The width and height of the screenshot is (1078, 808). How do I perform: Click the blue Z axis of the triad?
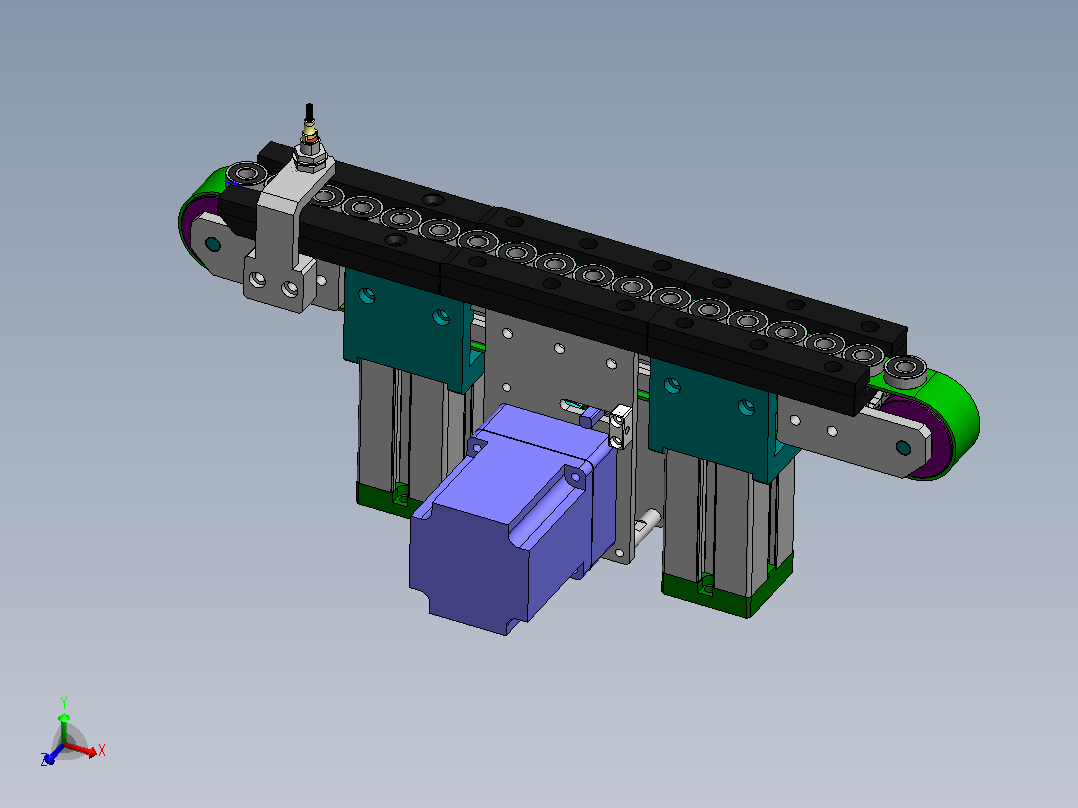point(52,754)
